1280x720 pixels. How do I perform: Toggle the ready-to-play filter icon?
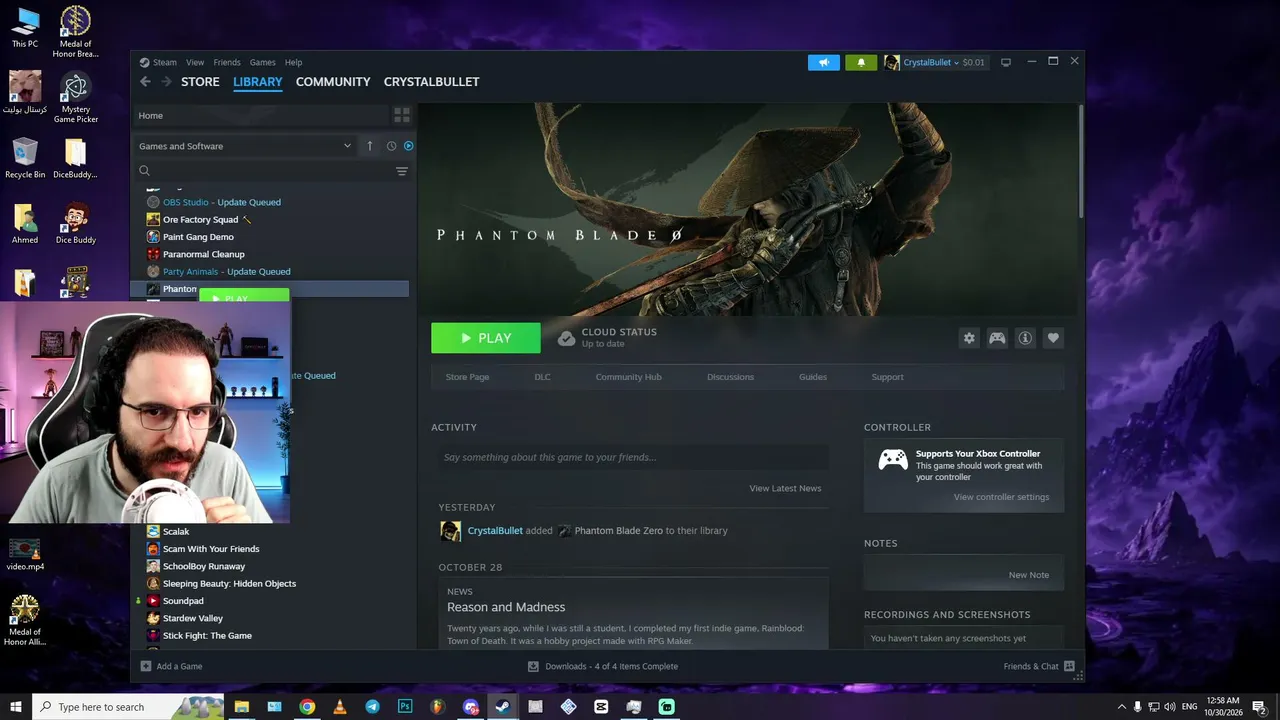pos(408,146)
